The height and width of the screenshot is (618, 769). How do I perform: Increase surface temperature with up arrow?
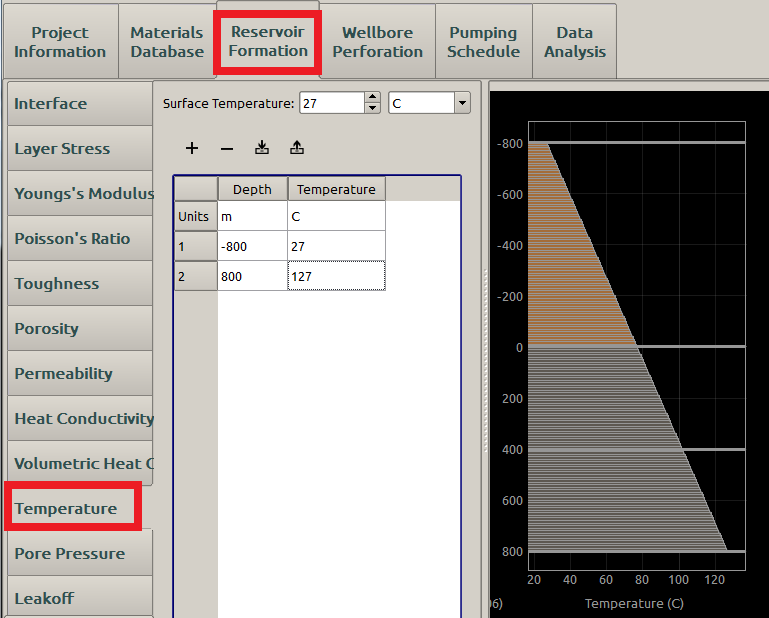373,98
